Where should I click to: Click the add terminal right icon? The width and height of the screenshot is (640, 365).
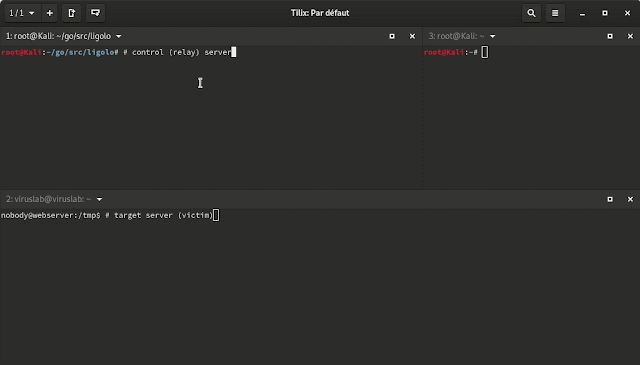coord(71,13)
